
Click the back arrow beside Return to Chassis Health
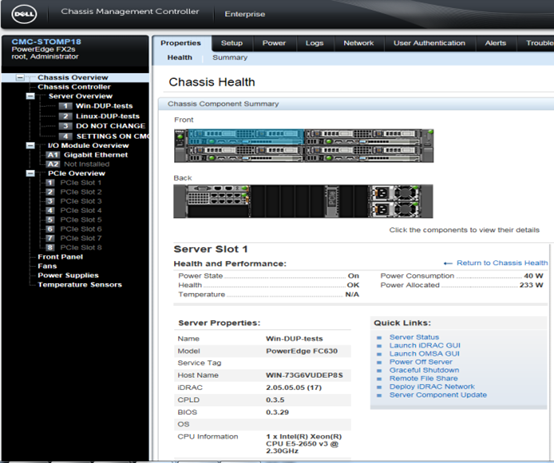click(x=448, y=263)
